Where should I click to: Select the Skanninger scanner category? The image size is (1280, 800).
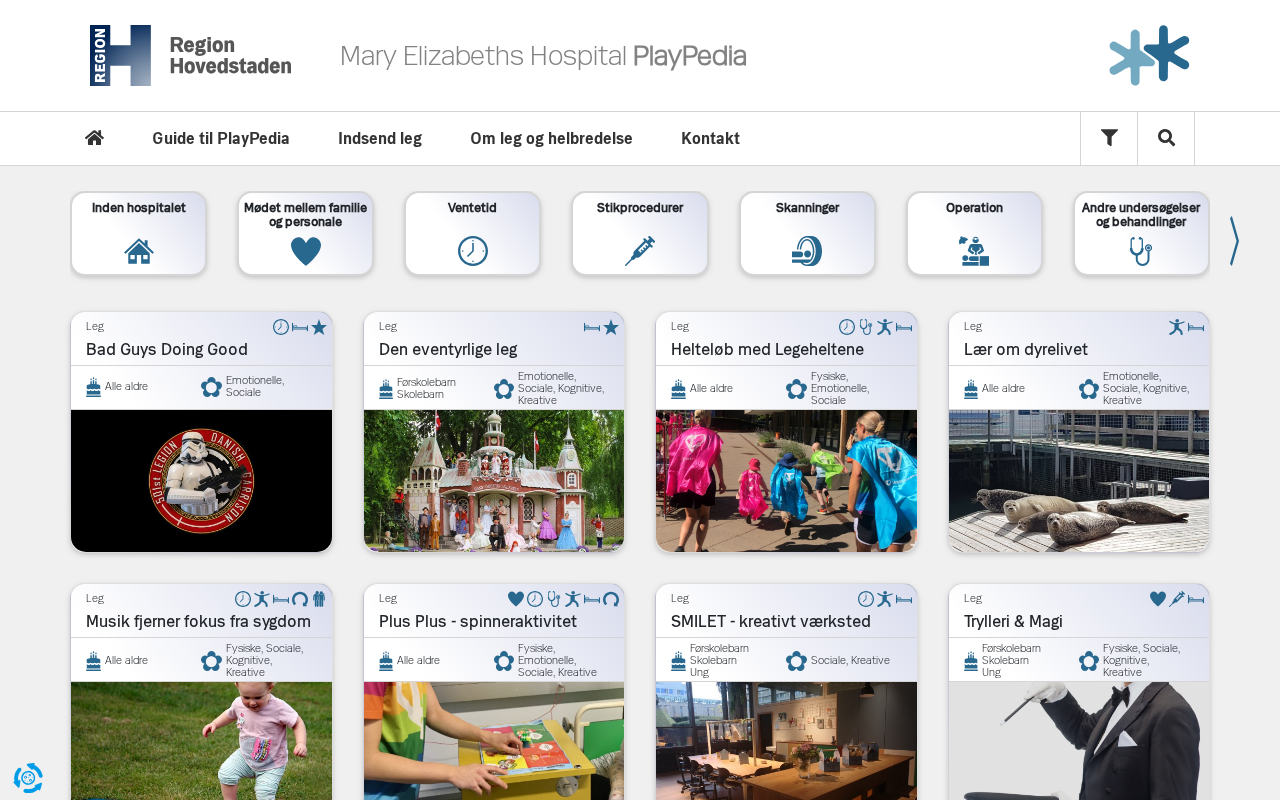[807, 233]
